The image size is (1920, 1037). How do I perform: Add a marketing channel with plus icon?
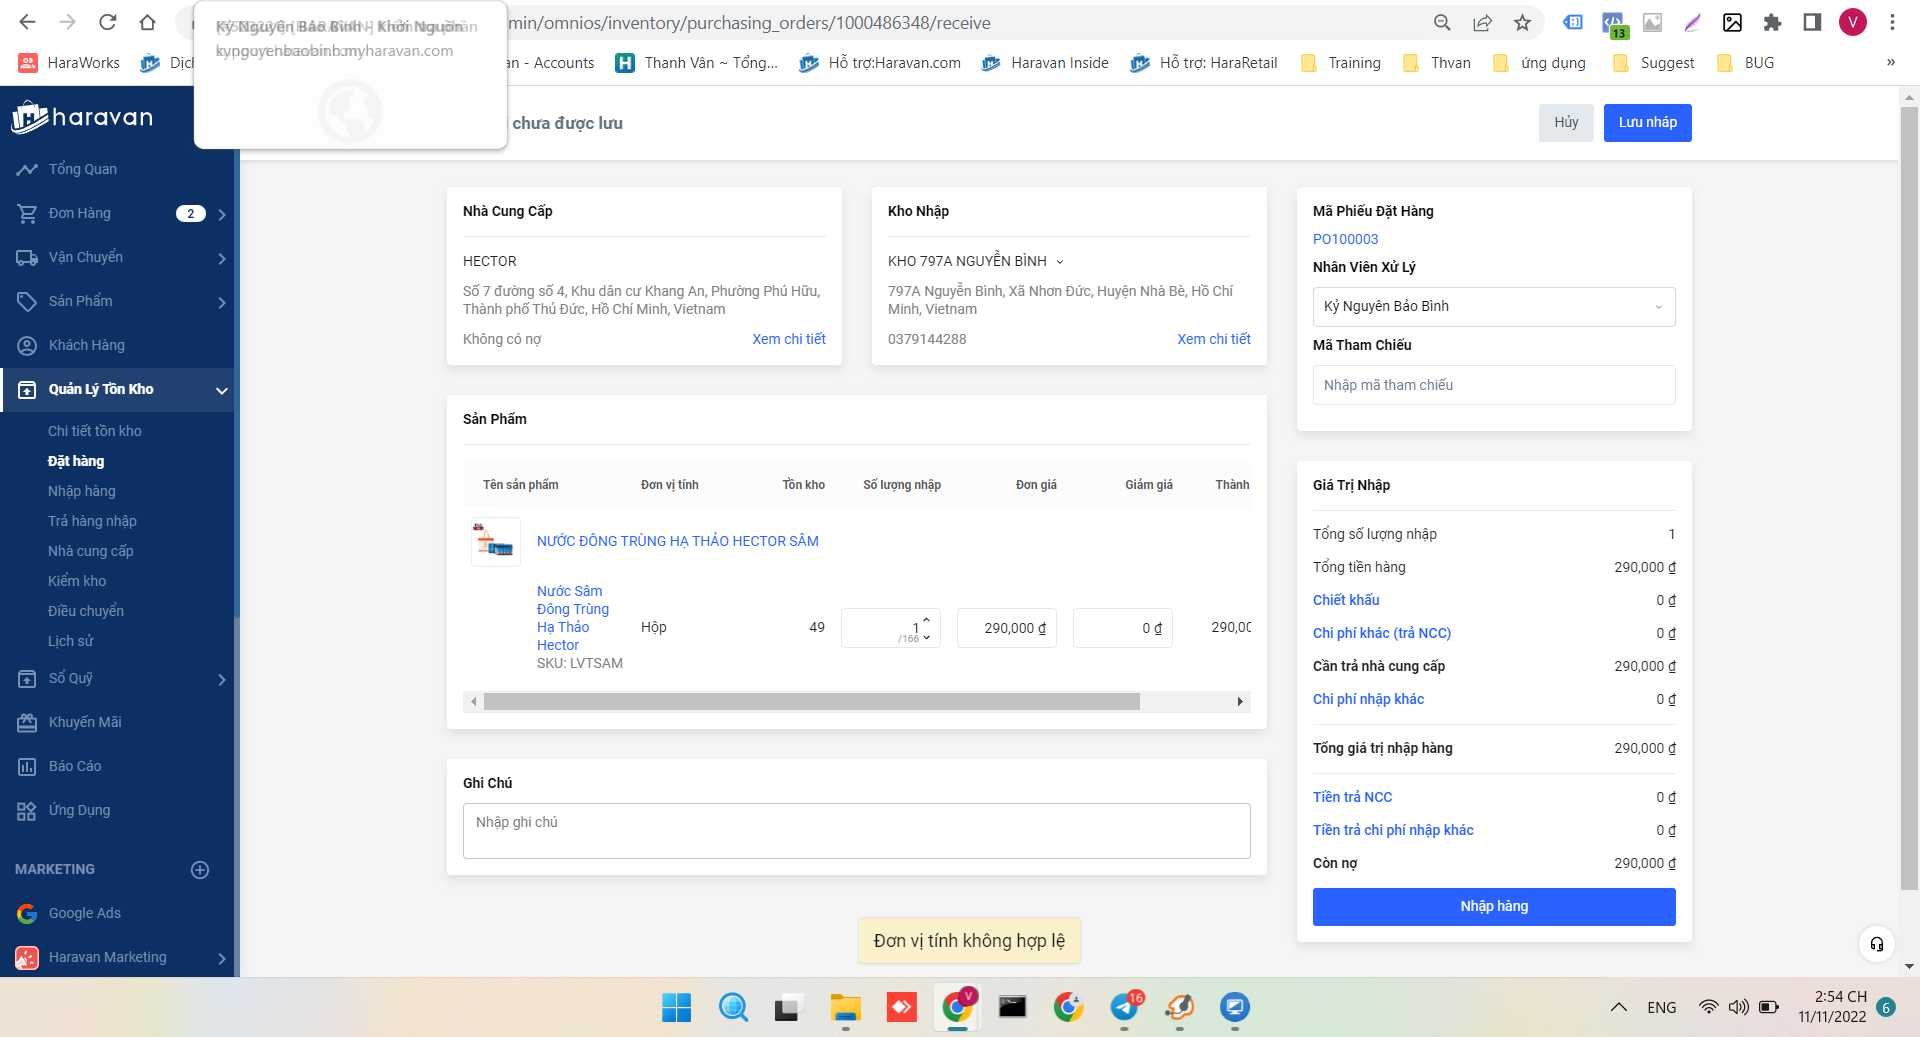(x=200, y=870)
